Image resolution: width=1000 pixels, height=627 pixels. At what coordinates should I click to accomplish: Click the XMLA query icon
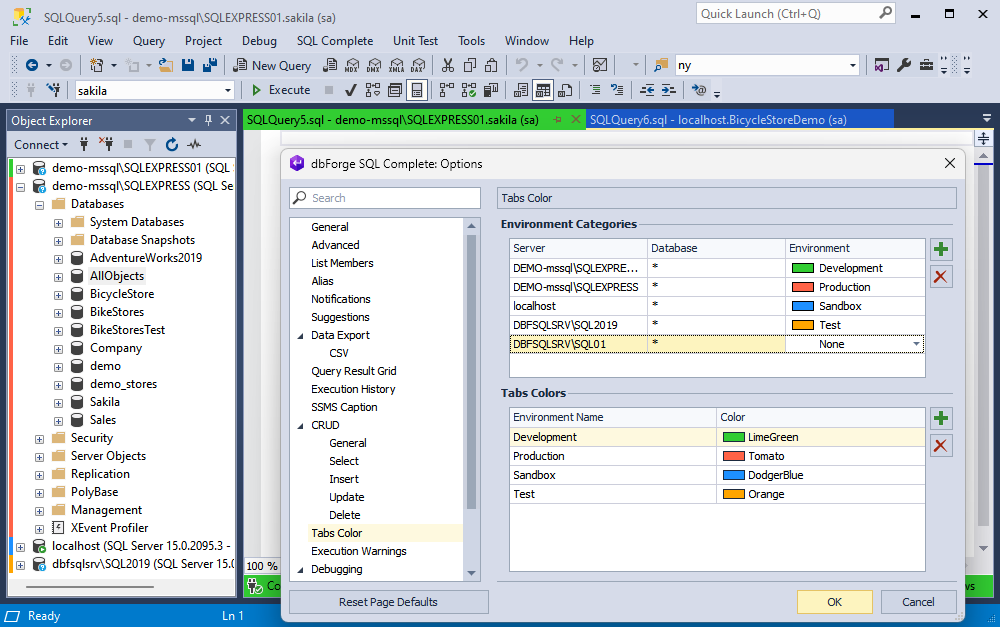[396, 65]
